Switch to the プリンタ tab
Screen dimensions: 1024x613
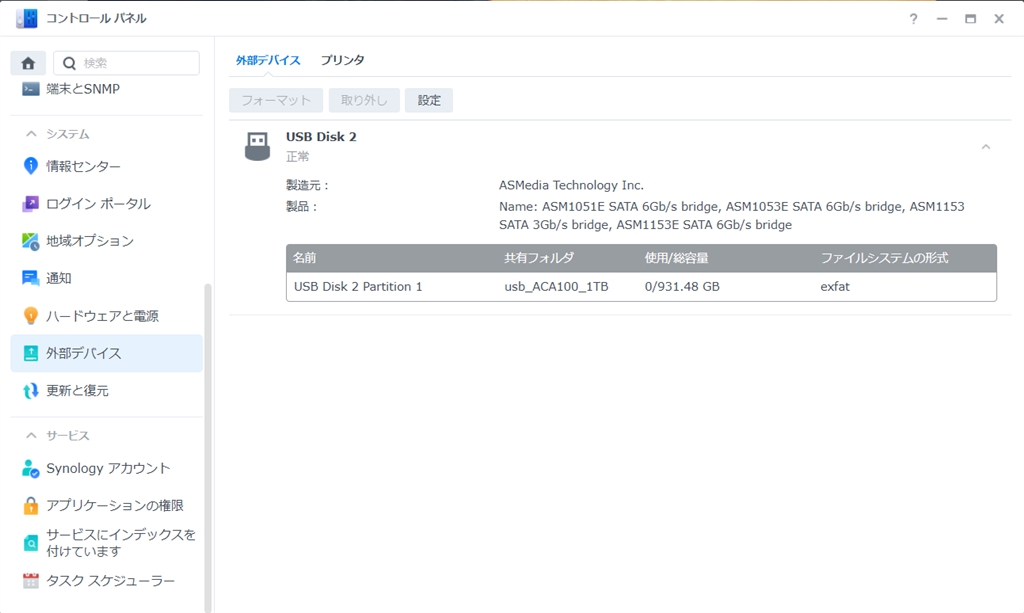343,59
